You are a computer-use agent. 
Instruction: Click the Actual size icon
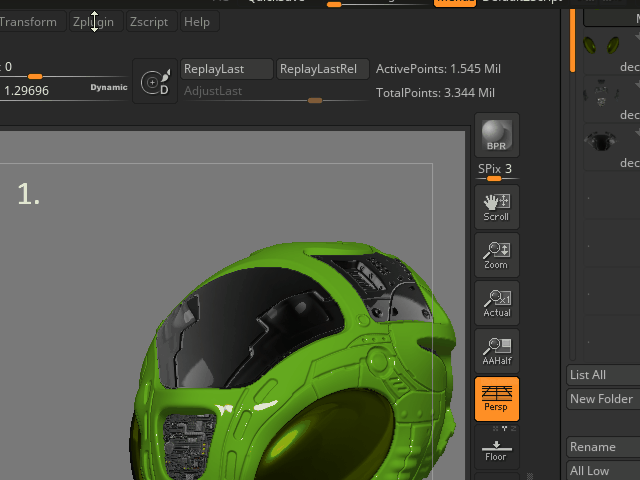(x=496, y=303)
